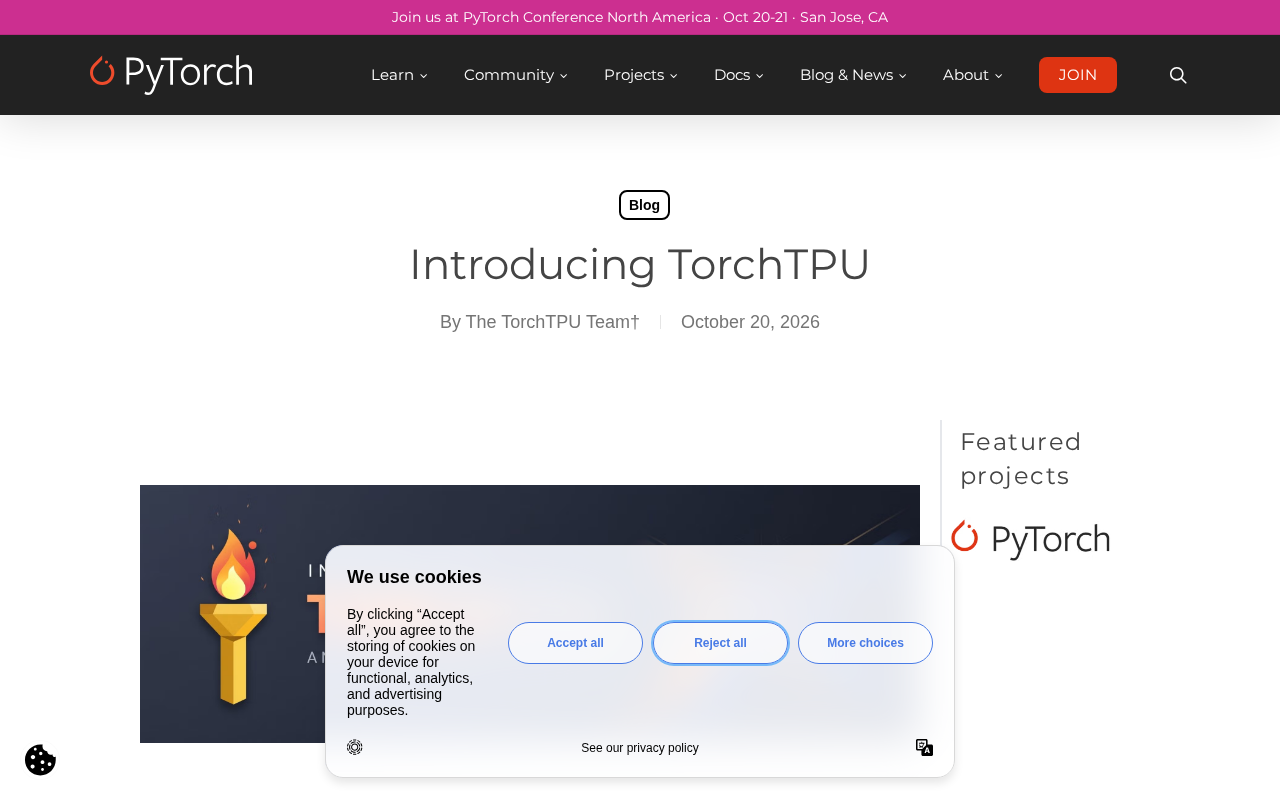The width and height of the screenshot is (1280, 800).
Task: Reject all cookies
Action: 720,643
